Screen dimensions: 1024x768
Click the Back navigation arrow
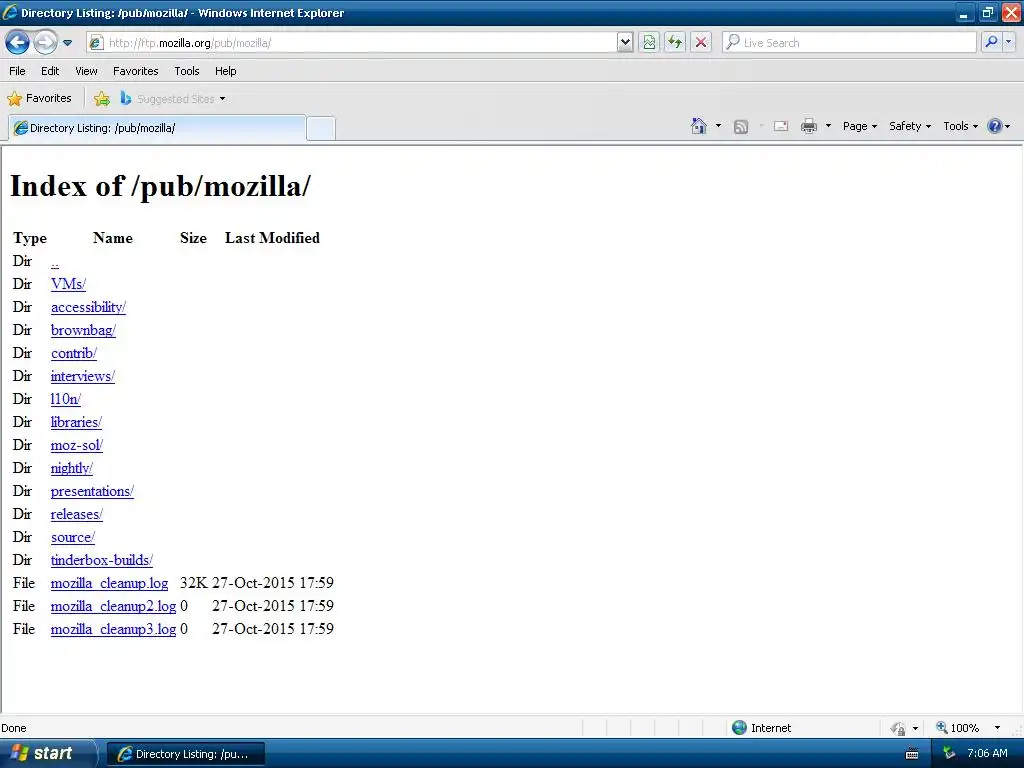pyautogui.click(x=18, y=43)
